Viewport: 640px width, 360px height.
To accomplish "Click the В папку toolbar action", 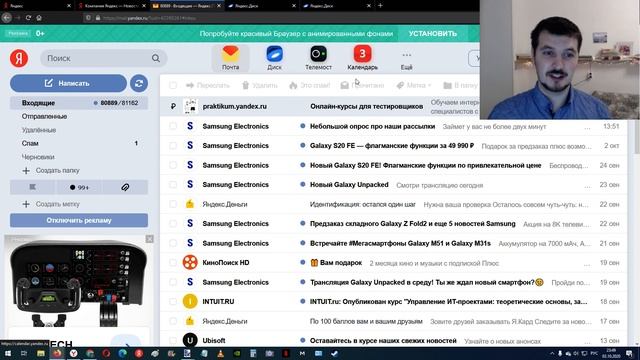I will click(x=460, y=85).
